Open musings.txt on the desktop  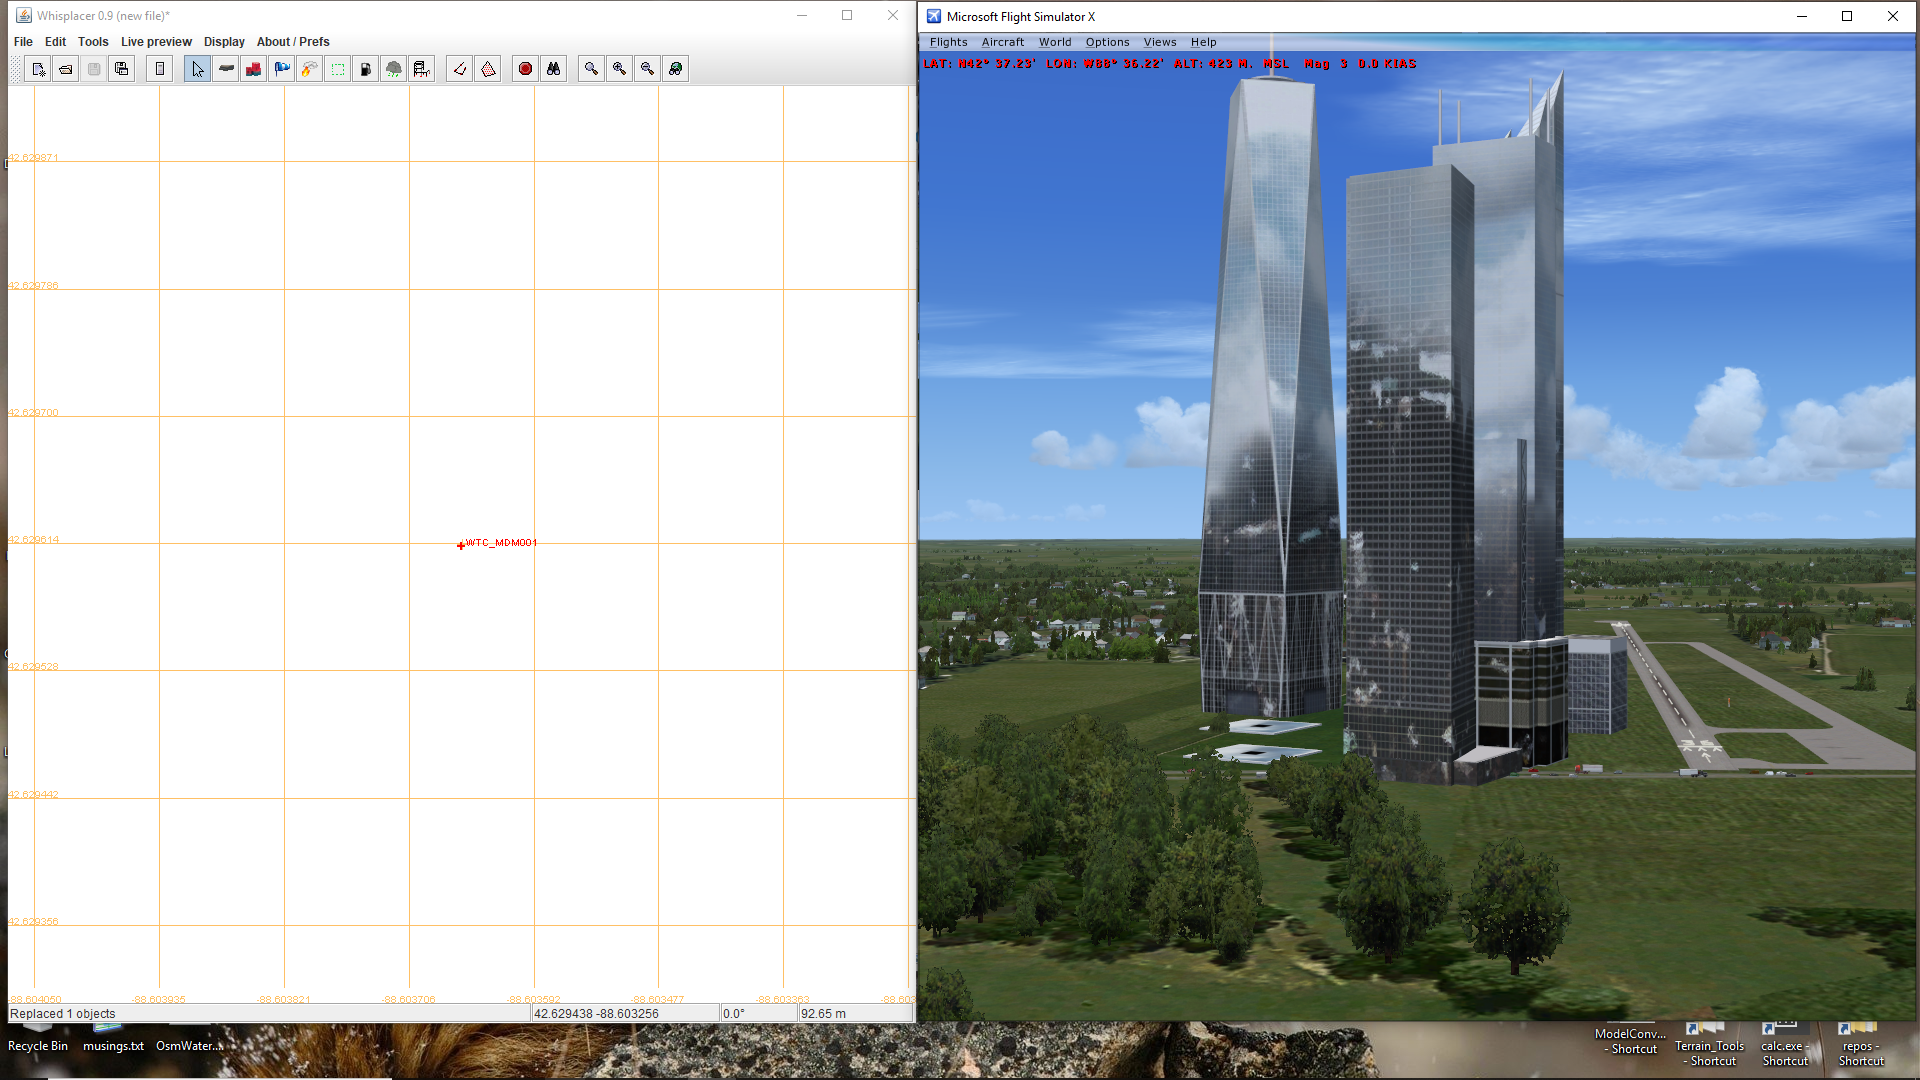(113, 1040)
